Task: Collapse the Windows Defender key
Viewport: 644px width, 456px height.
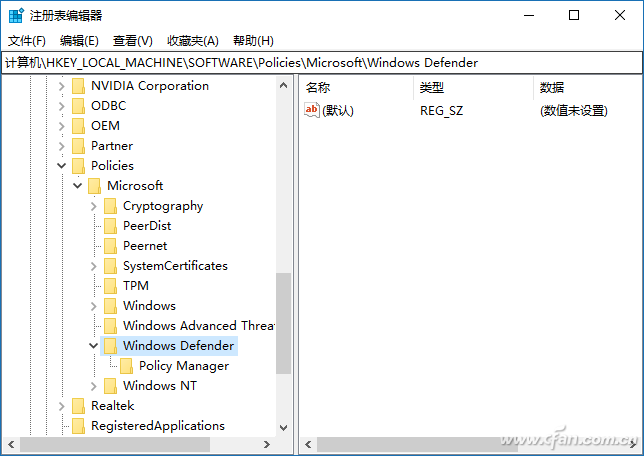Action: [94, 346]
